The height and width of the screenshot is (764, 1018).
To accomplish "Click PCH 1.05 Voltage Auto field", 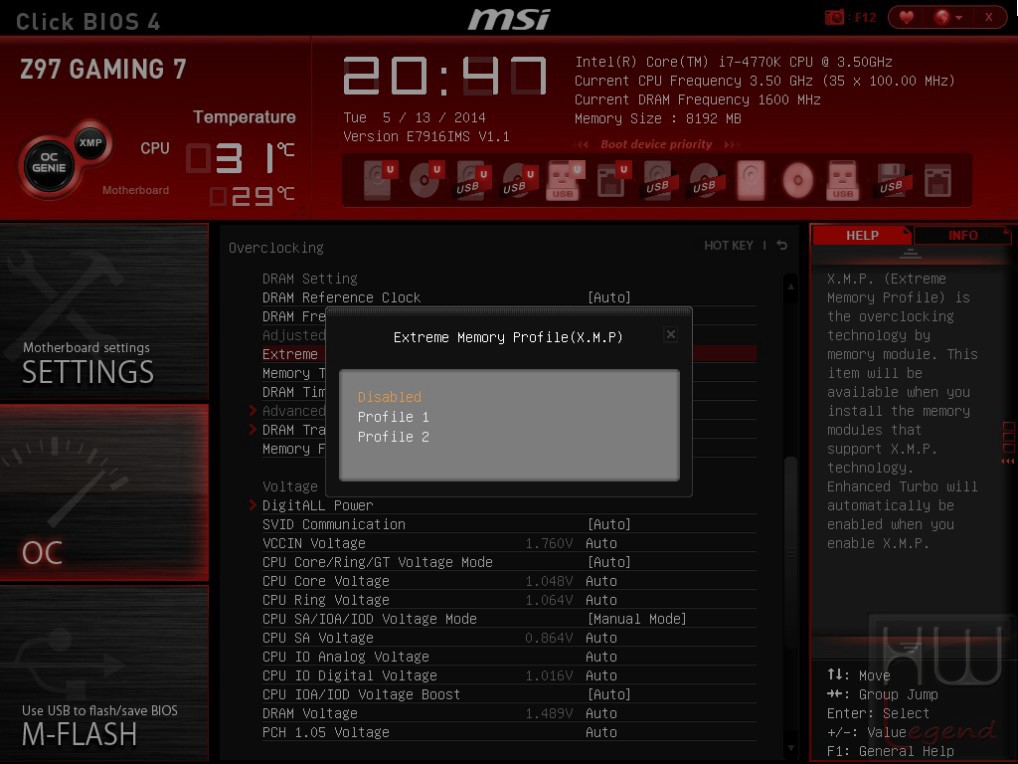I will point(601,732).
